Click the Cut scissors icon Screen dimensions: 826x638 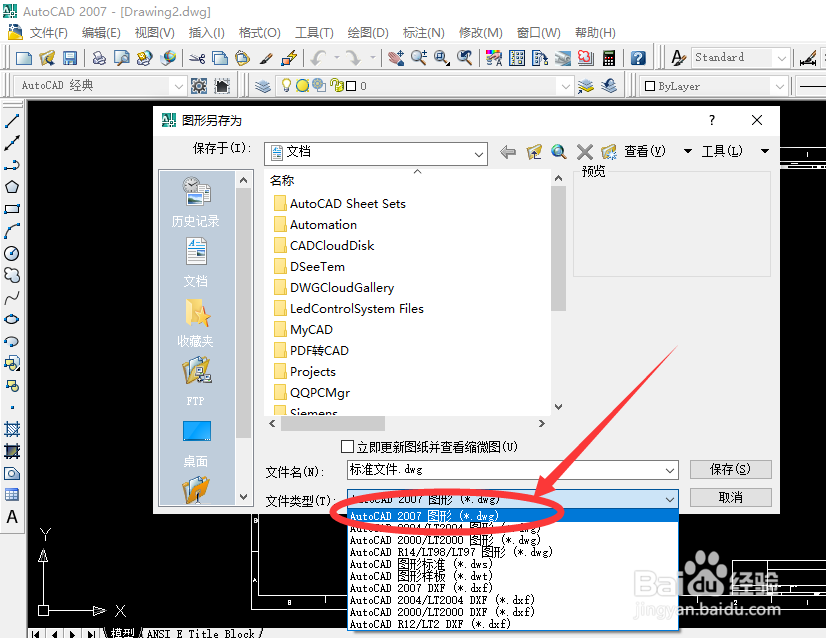pyautogui.click(x=197, y=57)
